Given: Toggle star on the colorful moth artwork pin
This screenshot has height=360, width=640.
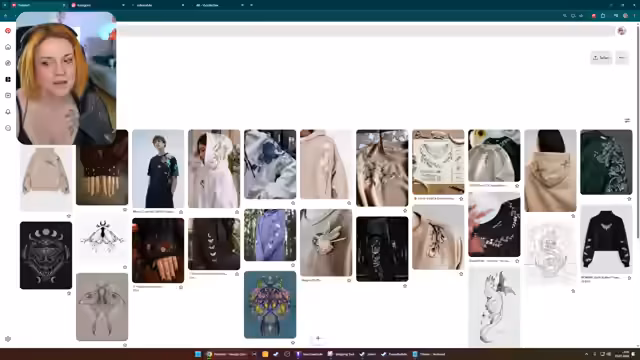Looking at the screenshot, I should pos(293,342).
